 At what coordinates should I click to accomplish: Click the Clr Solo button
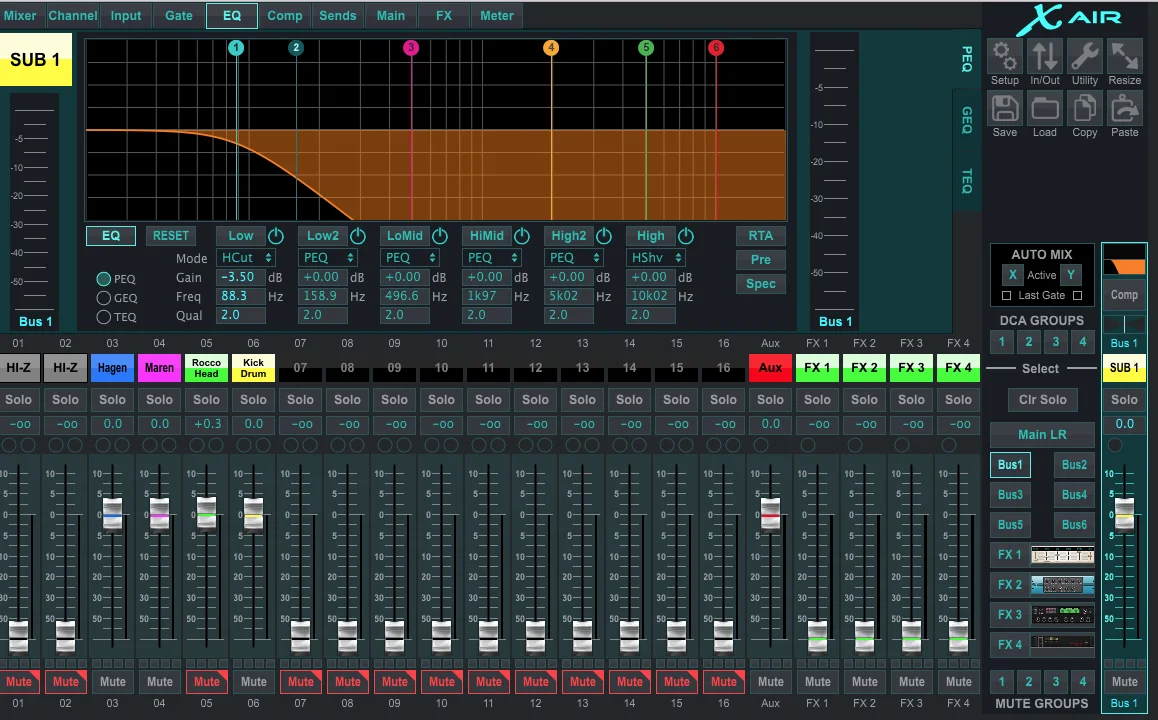[x=1042, y=400]
